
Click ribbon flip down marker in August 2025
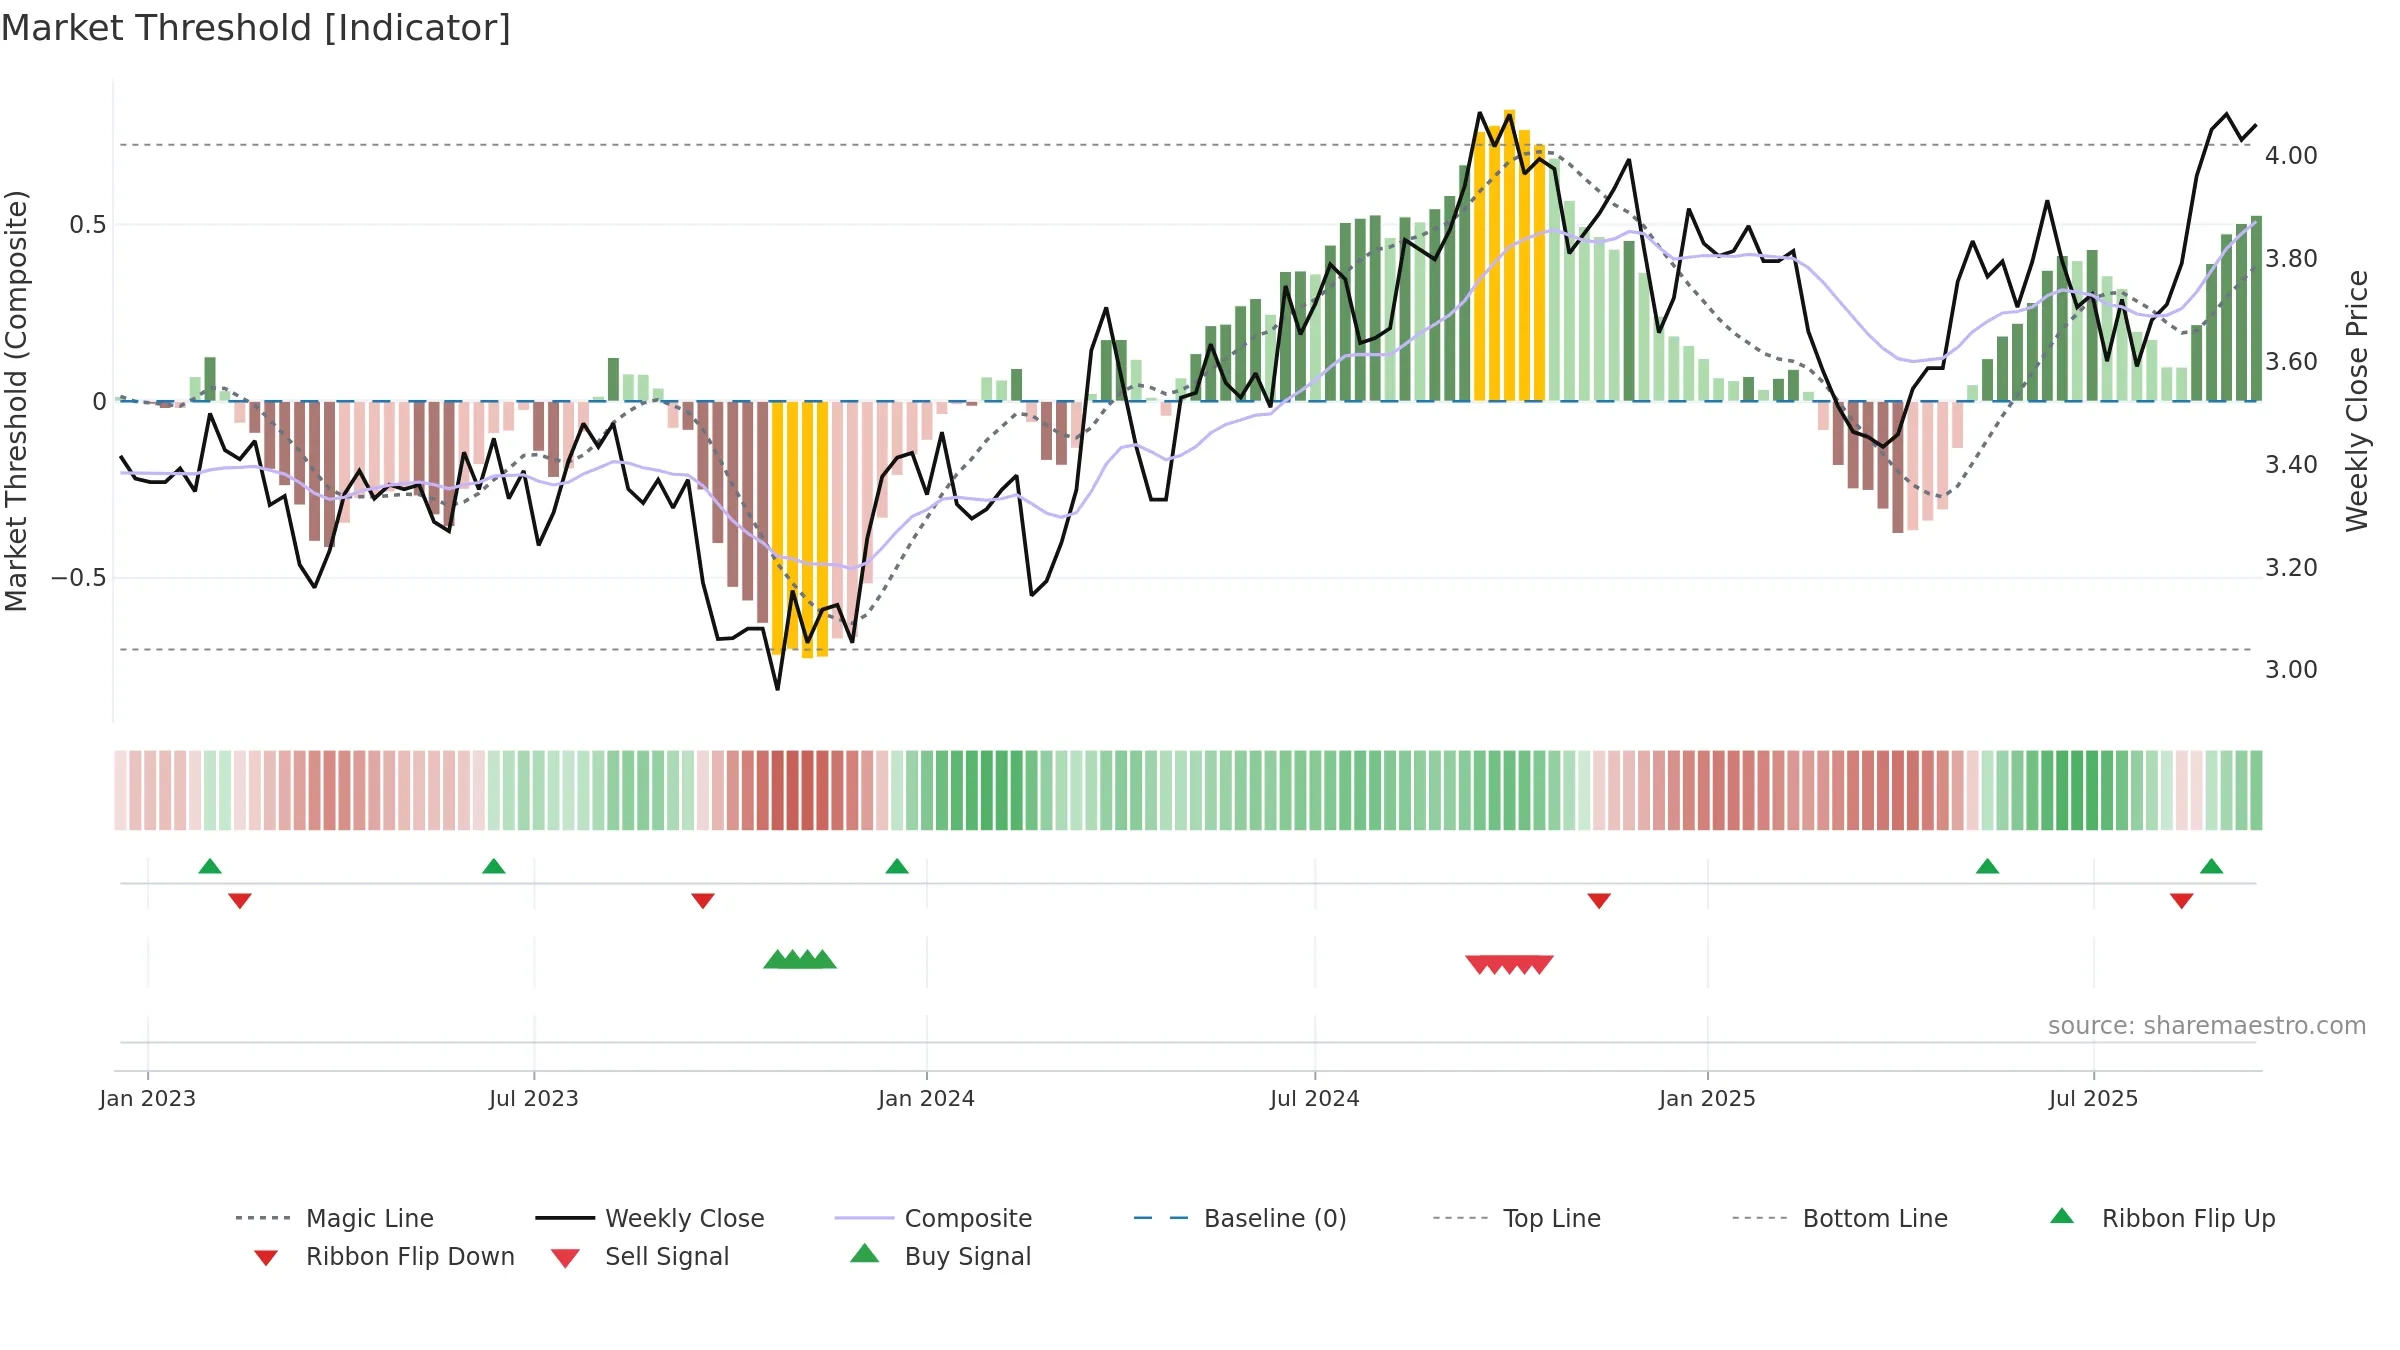(x=2182, y=901)
